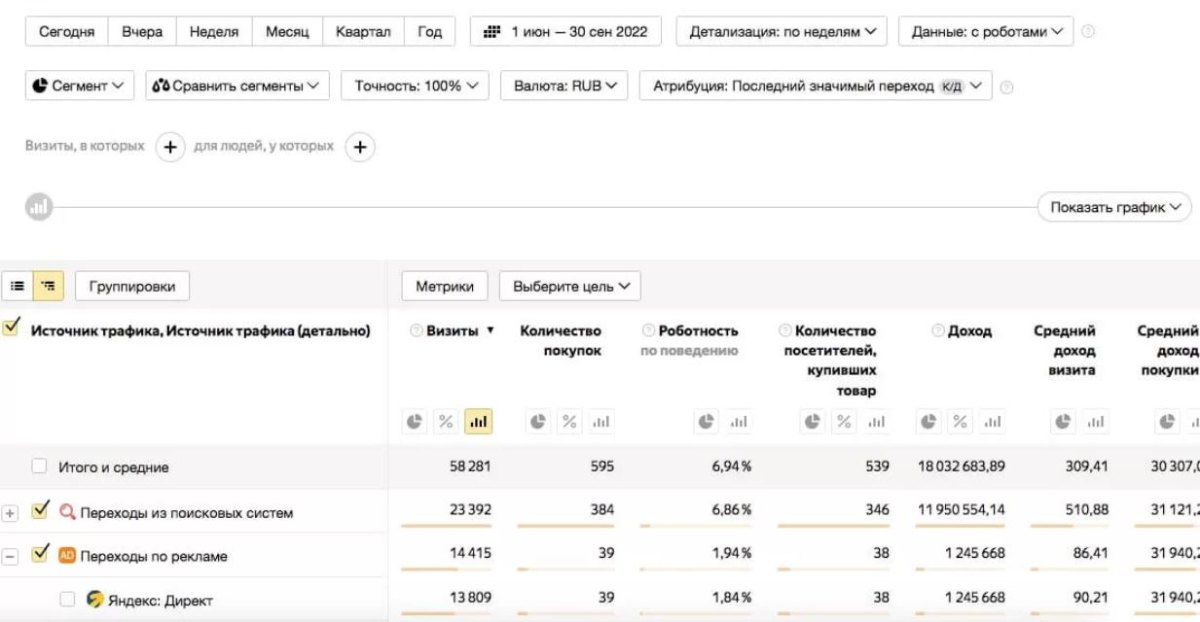Show percent values for Доход column
Image resolution: width=1200 pixels, height=622 pixels.
pos(961,422)
